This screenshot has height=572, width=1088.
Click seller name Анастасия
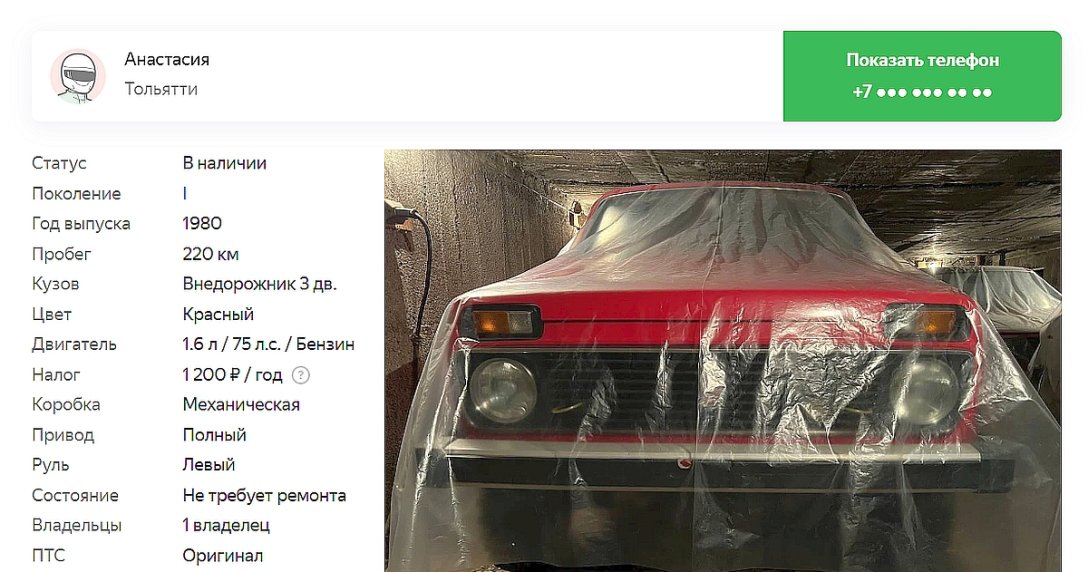pyautogui.click(x=167, y=60)
